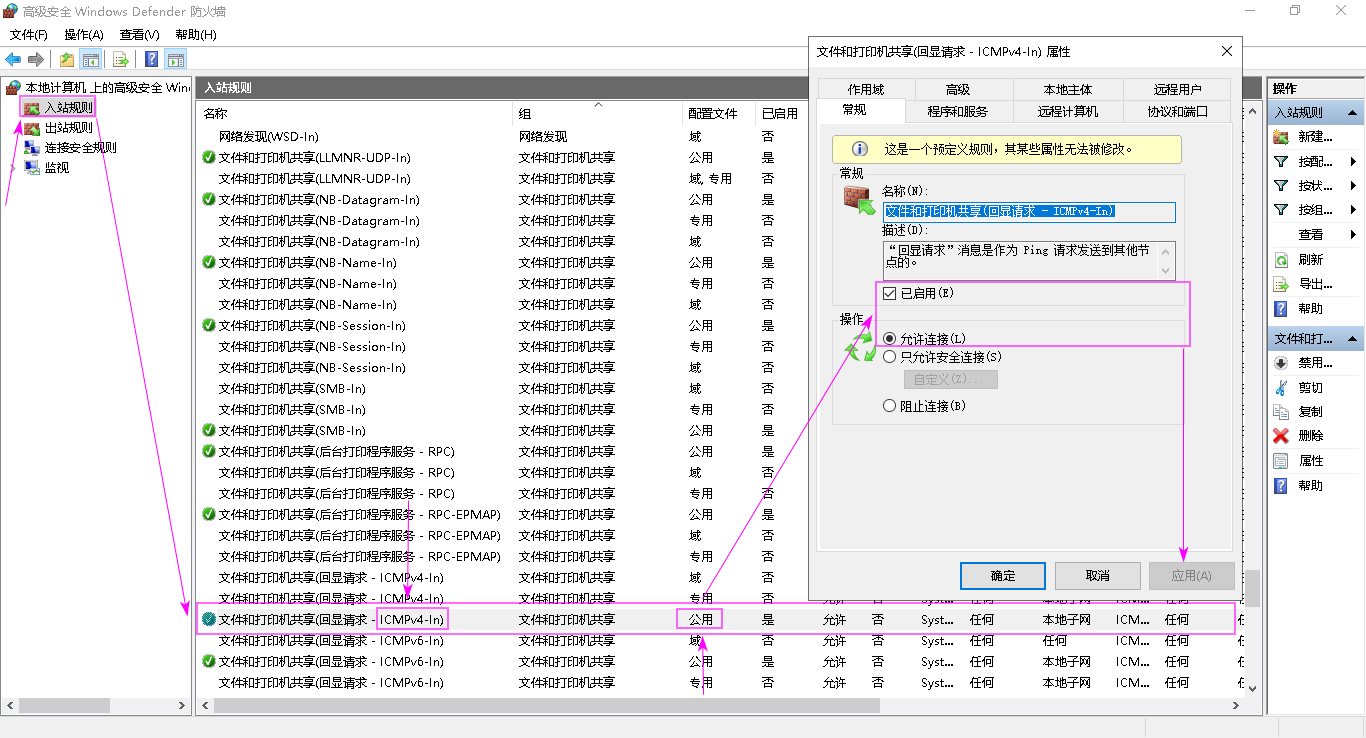Image resolution: width=1366 pixels, height=738 pixels.
Task: Sort the rule list by 名称 column
Action: [x=355, y=113]
